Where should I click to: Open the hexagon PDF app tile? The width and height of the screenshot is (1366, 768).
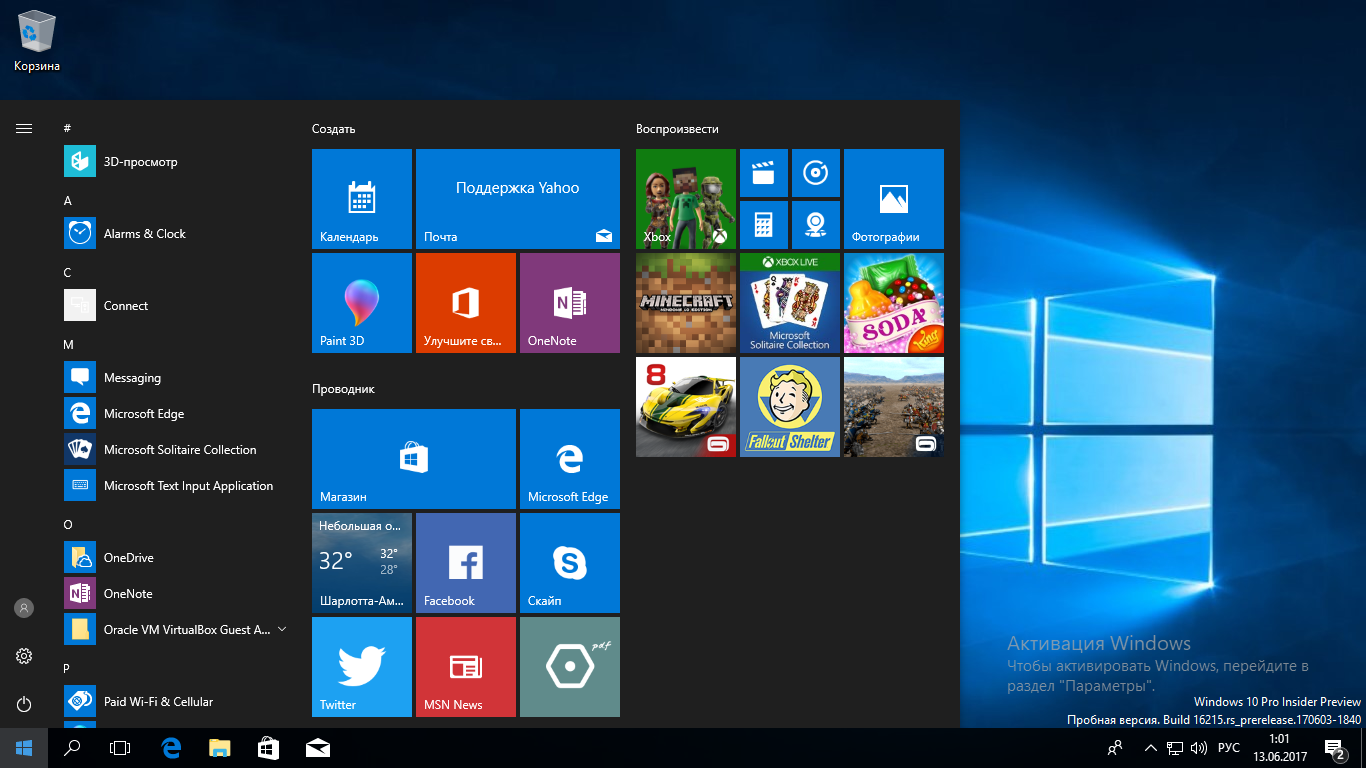[x=570, y=667]
